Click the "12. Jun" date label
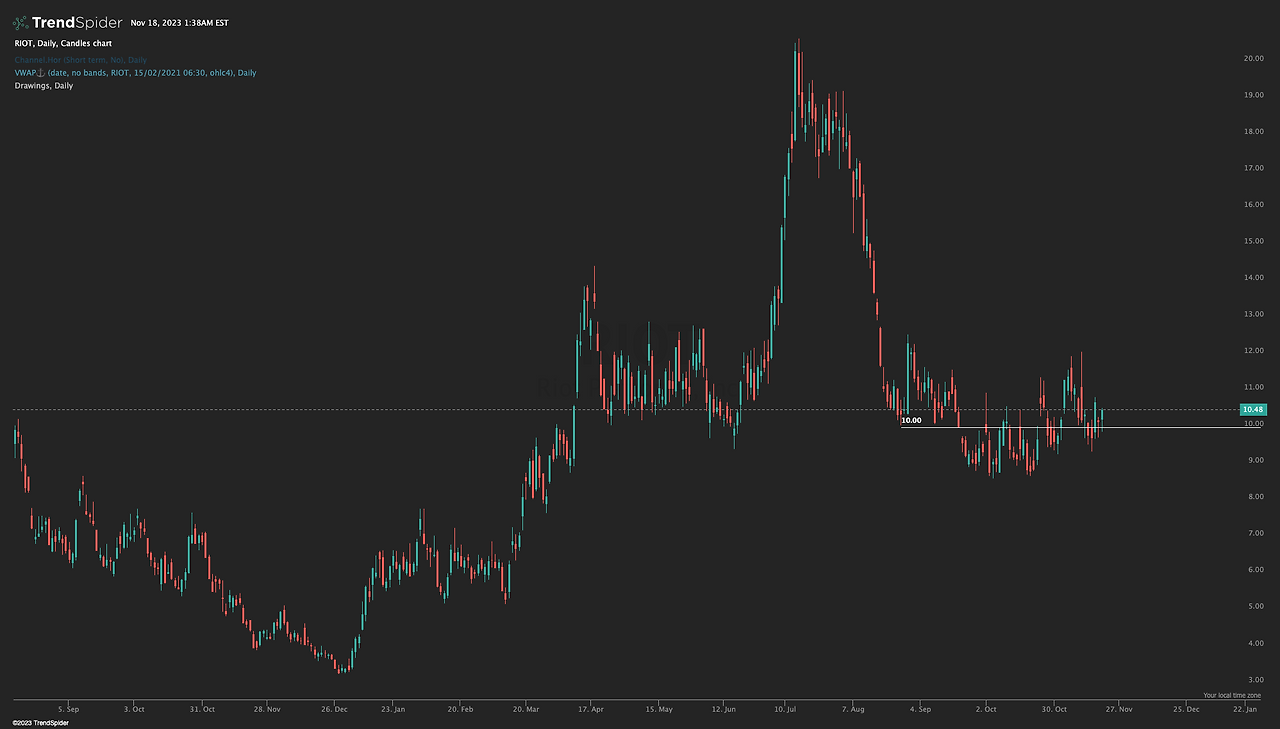The height and width of the screenshot is (729, 1280). coord(725,709)
